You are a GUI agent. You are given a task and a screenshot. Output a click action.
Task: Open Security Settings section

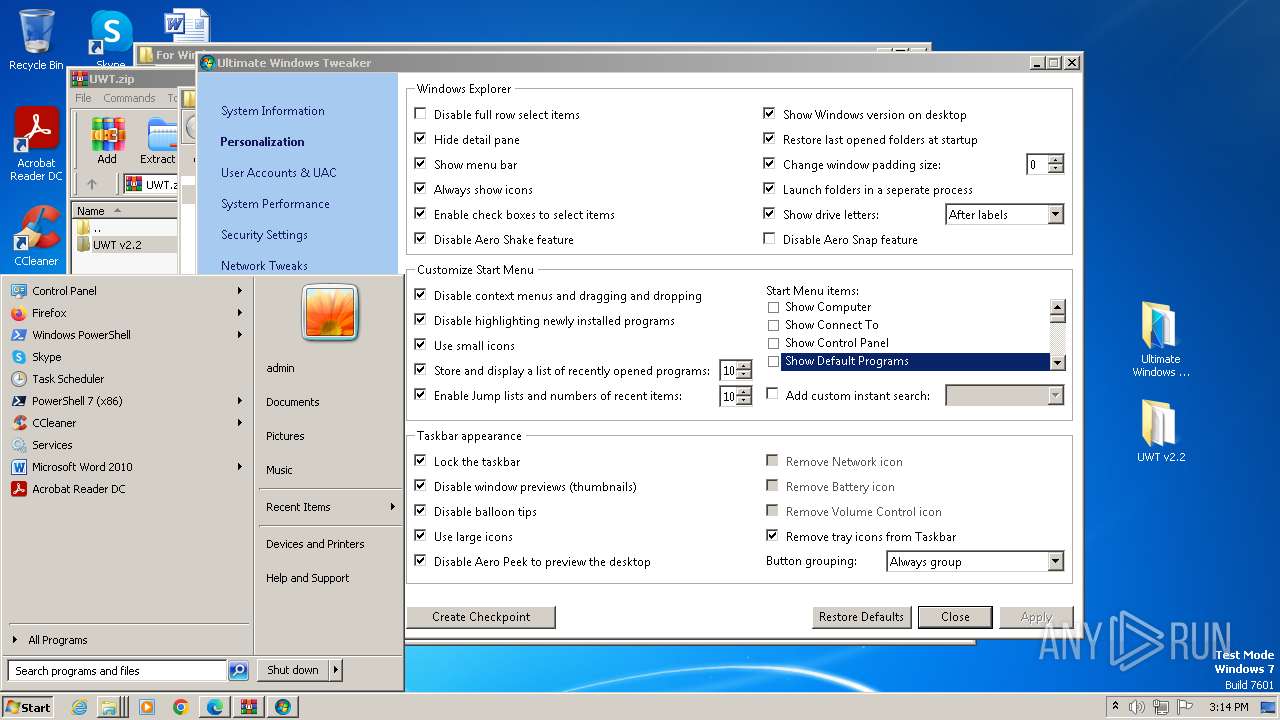[x=264, y=235]
